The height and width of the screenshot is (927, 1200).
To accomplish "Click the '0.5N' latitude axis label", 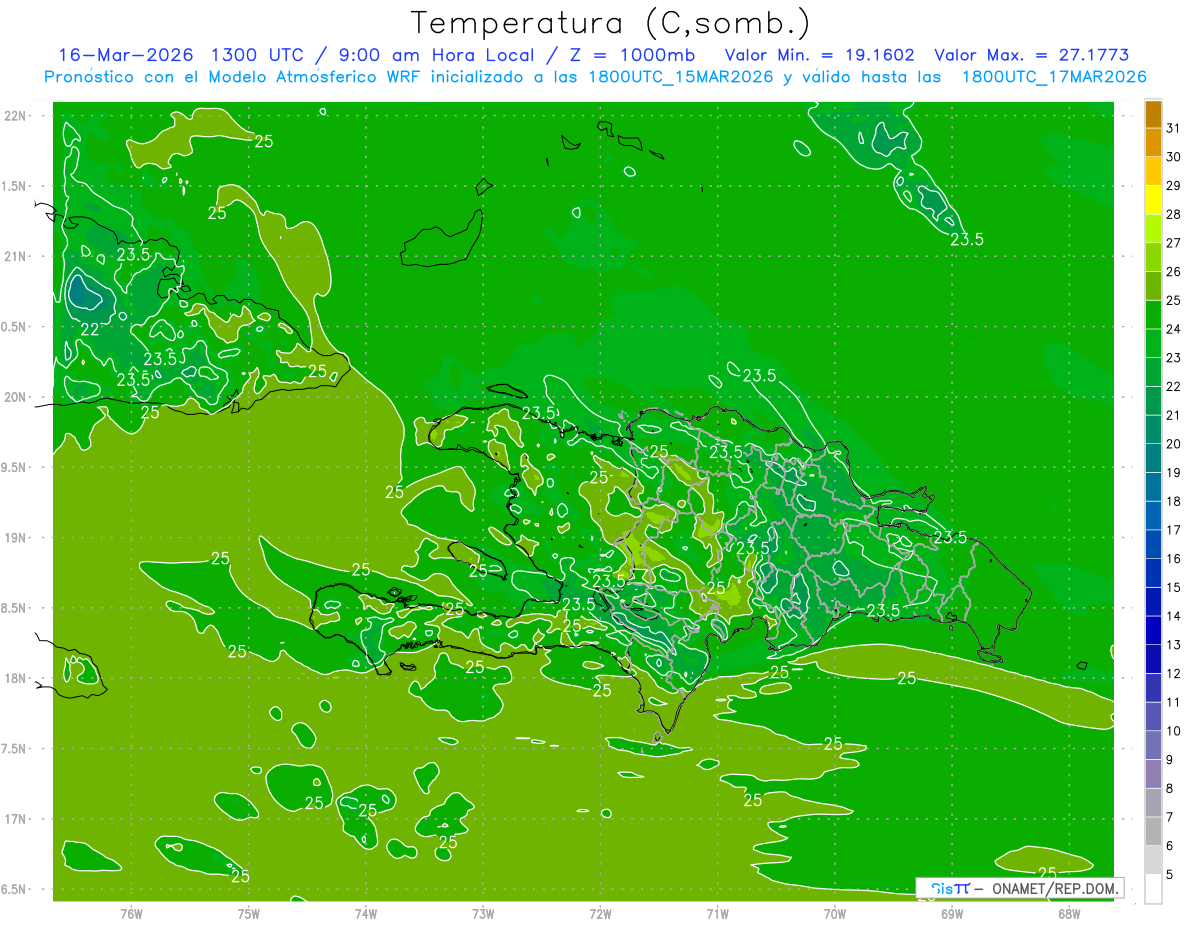I will pos(14,327).
